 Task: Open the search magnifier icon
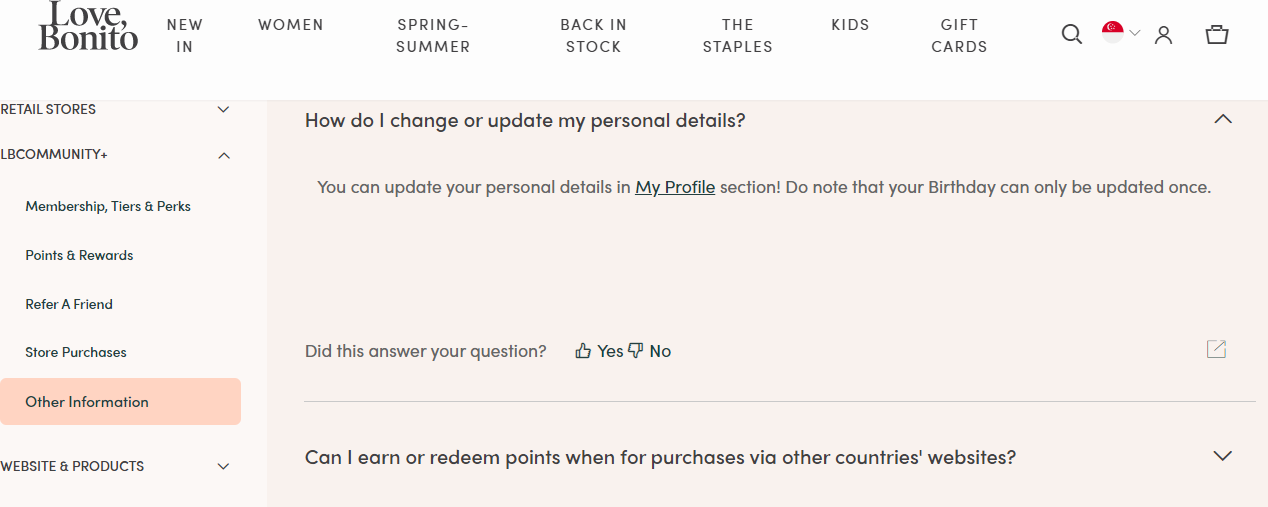point(1071,35)
